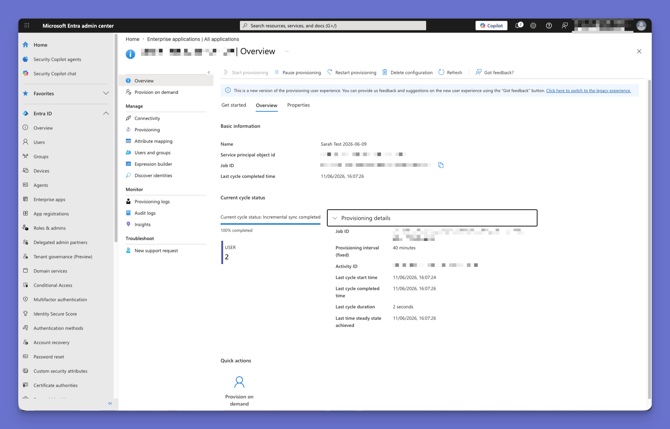Open the help question mark icon
The image size is (670, 429).
549,26
